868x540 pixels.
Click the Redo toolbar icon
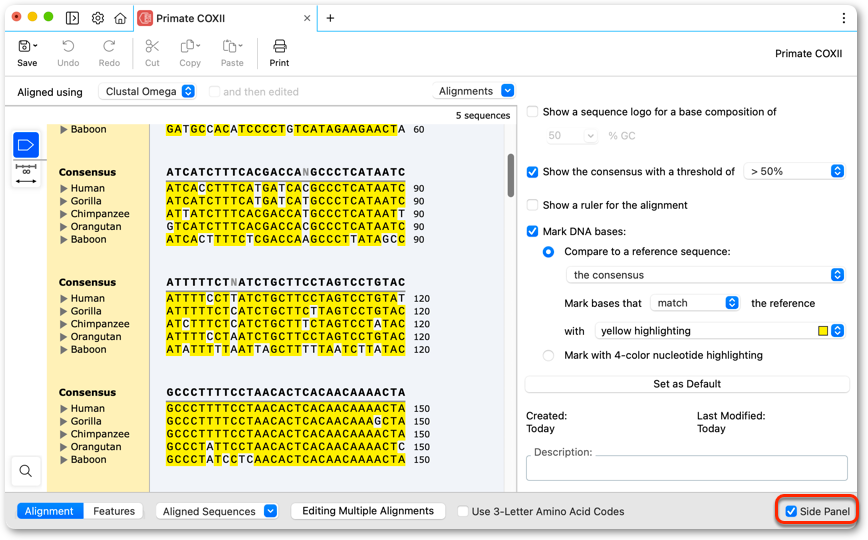click(109, 46)
